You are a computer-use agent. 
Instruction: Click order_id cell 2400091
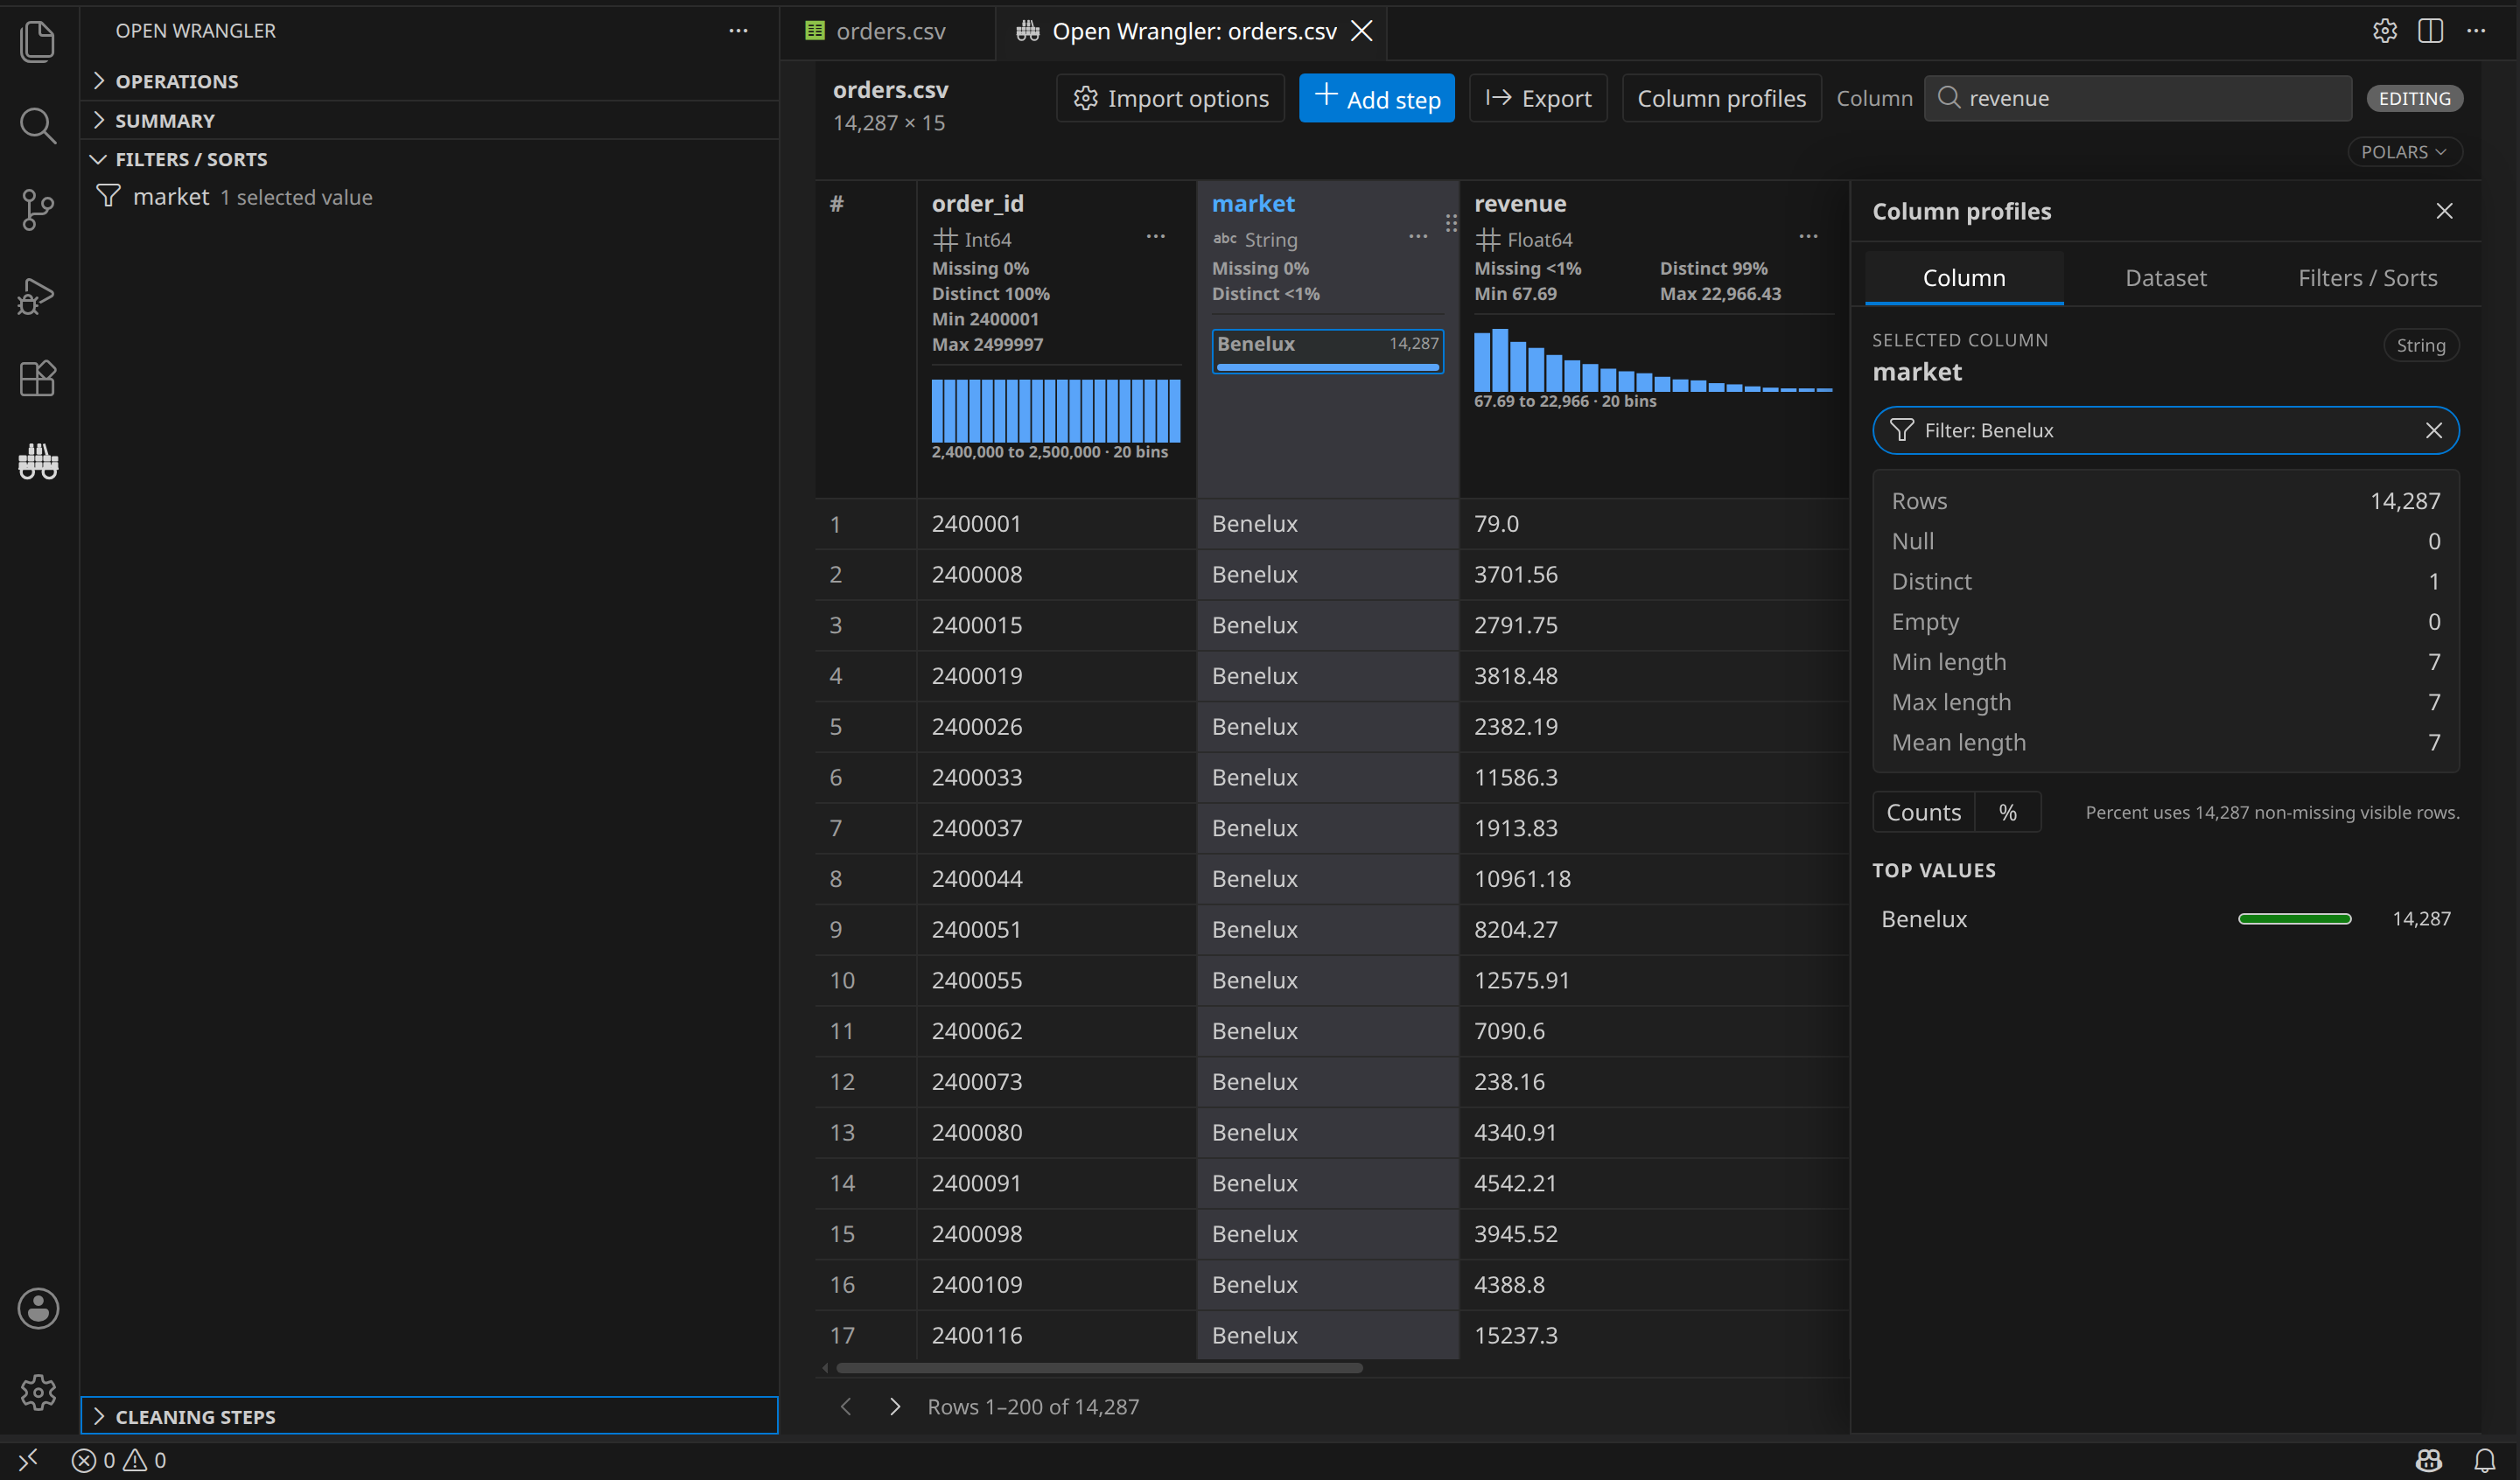pos(1056,1183)
